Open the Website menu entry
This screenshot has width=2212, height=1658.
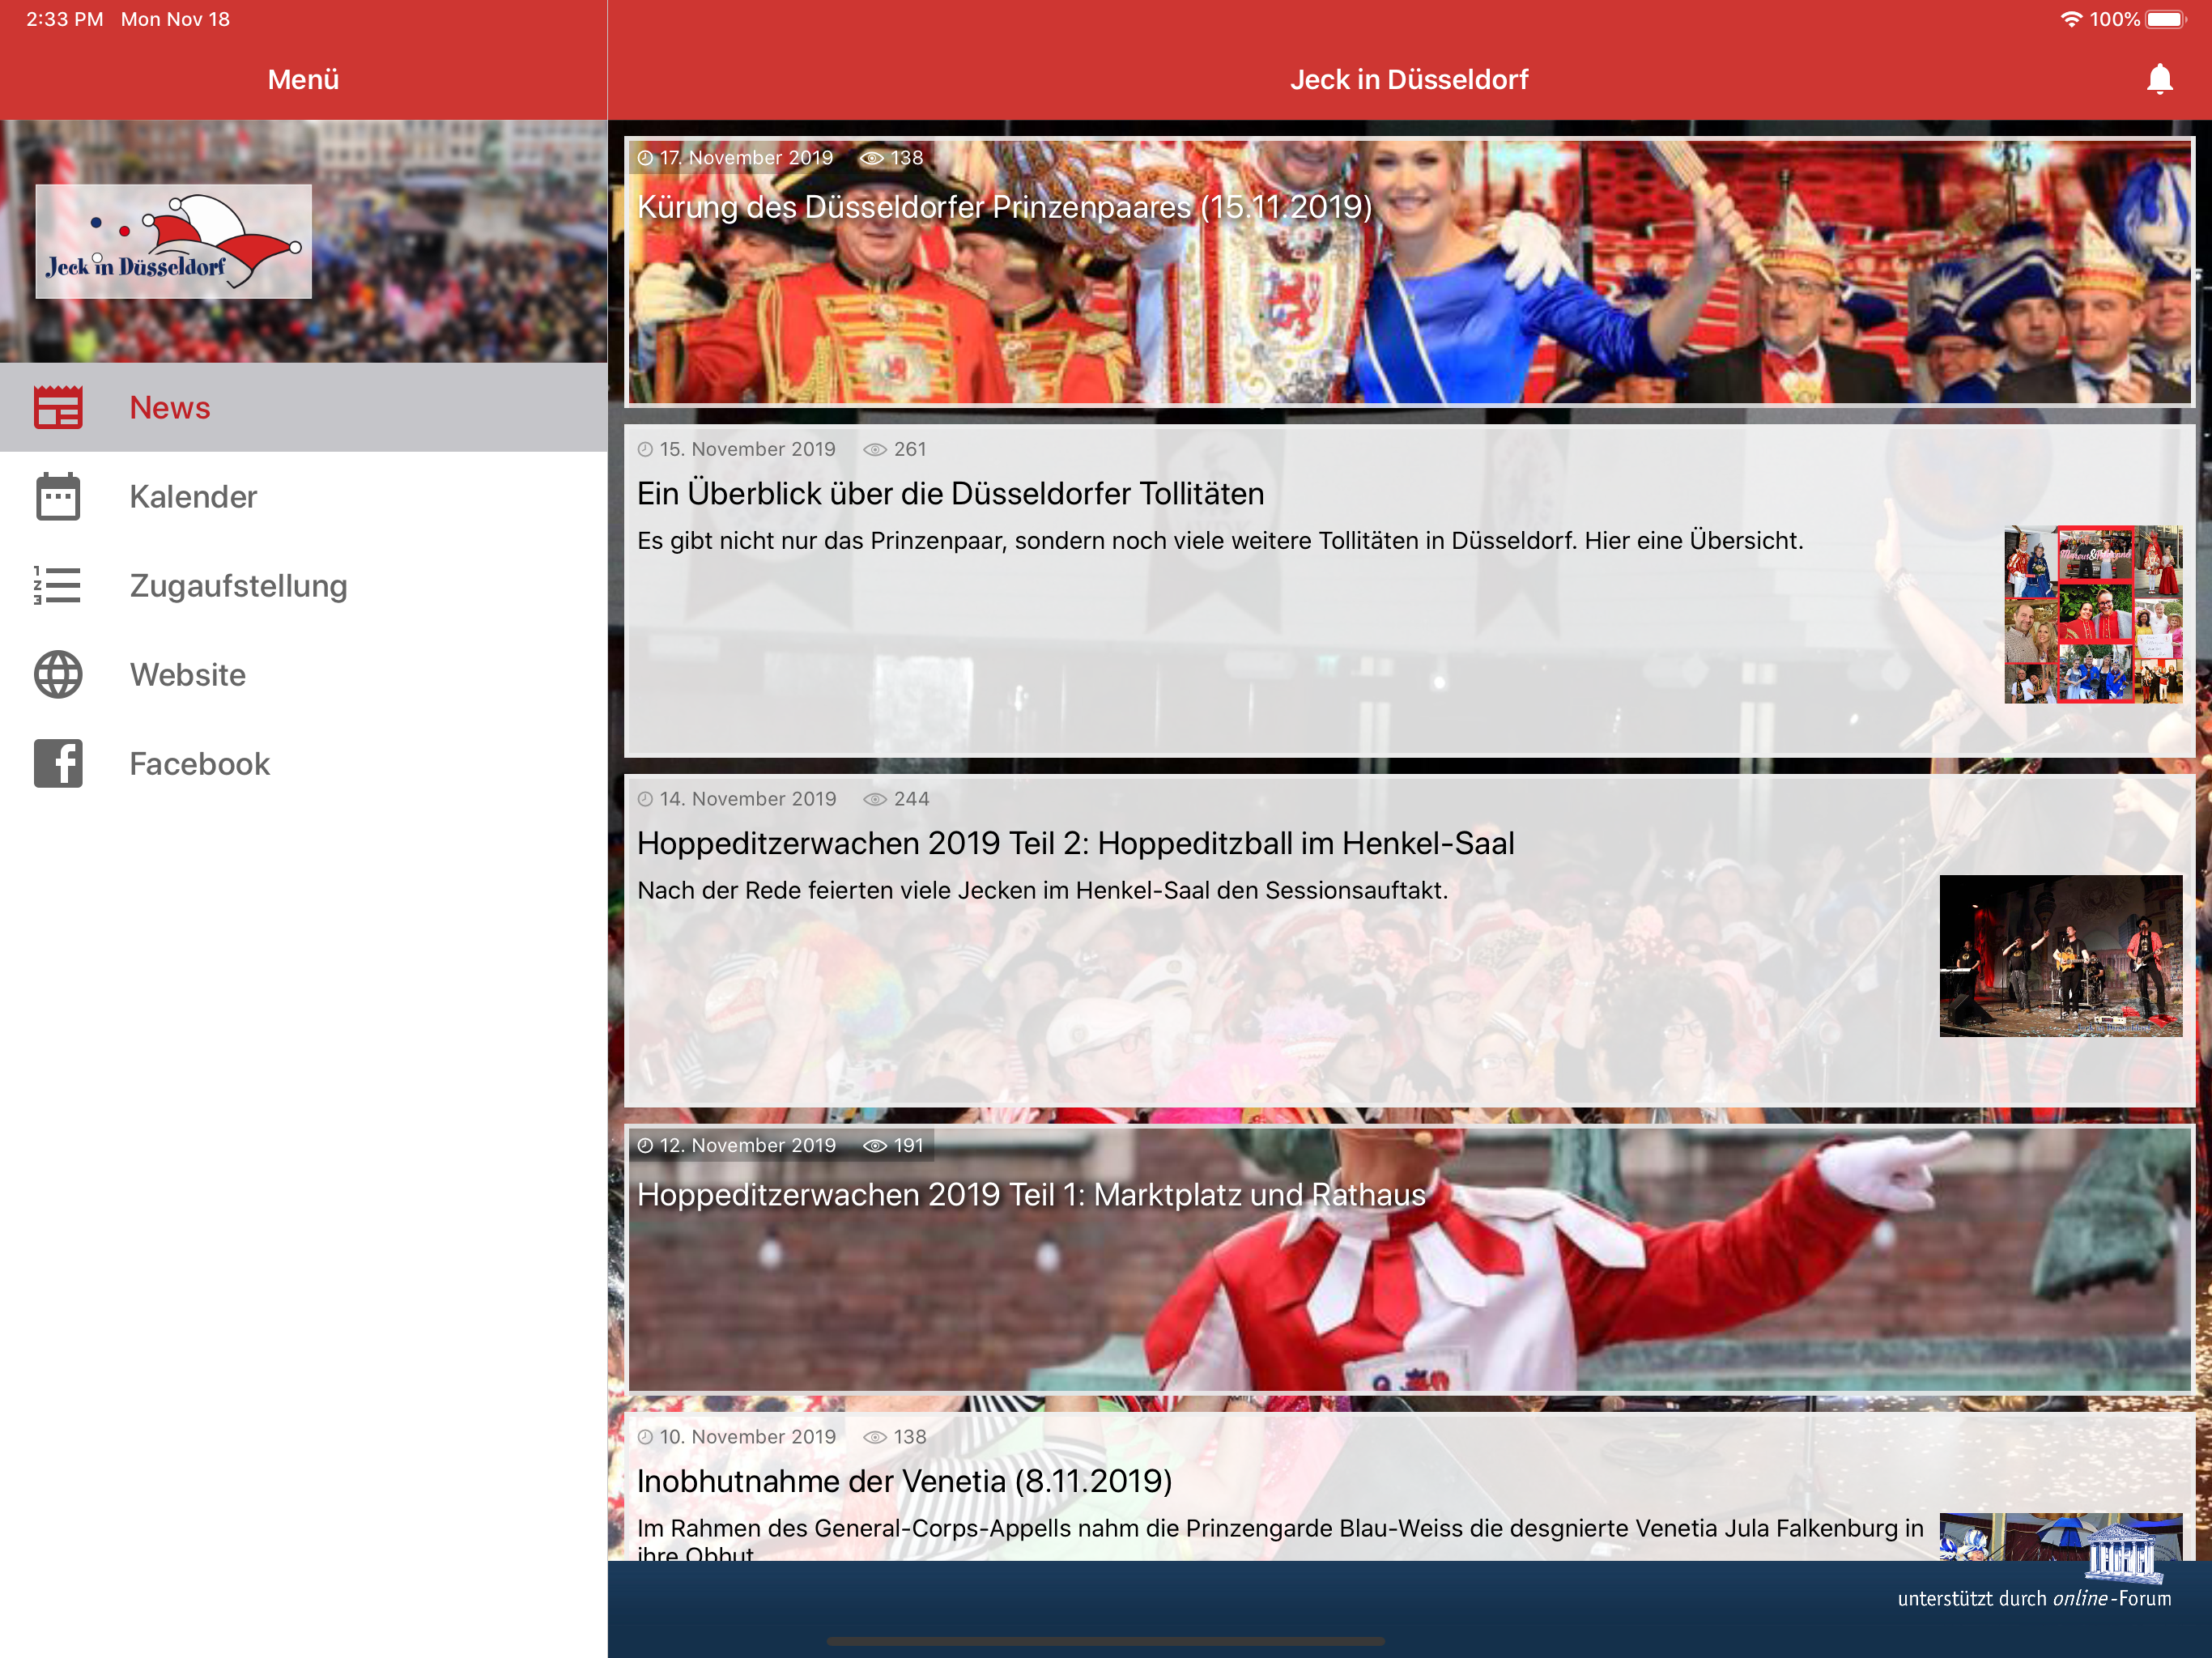click(x=304, y=674)
